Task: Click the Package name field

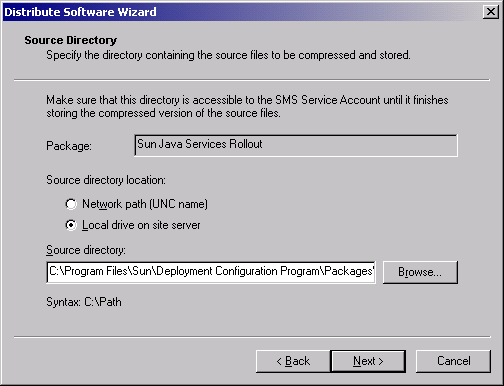Action: tap(296, 145)
